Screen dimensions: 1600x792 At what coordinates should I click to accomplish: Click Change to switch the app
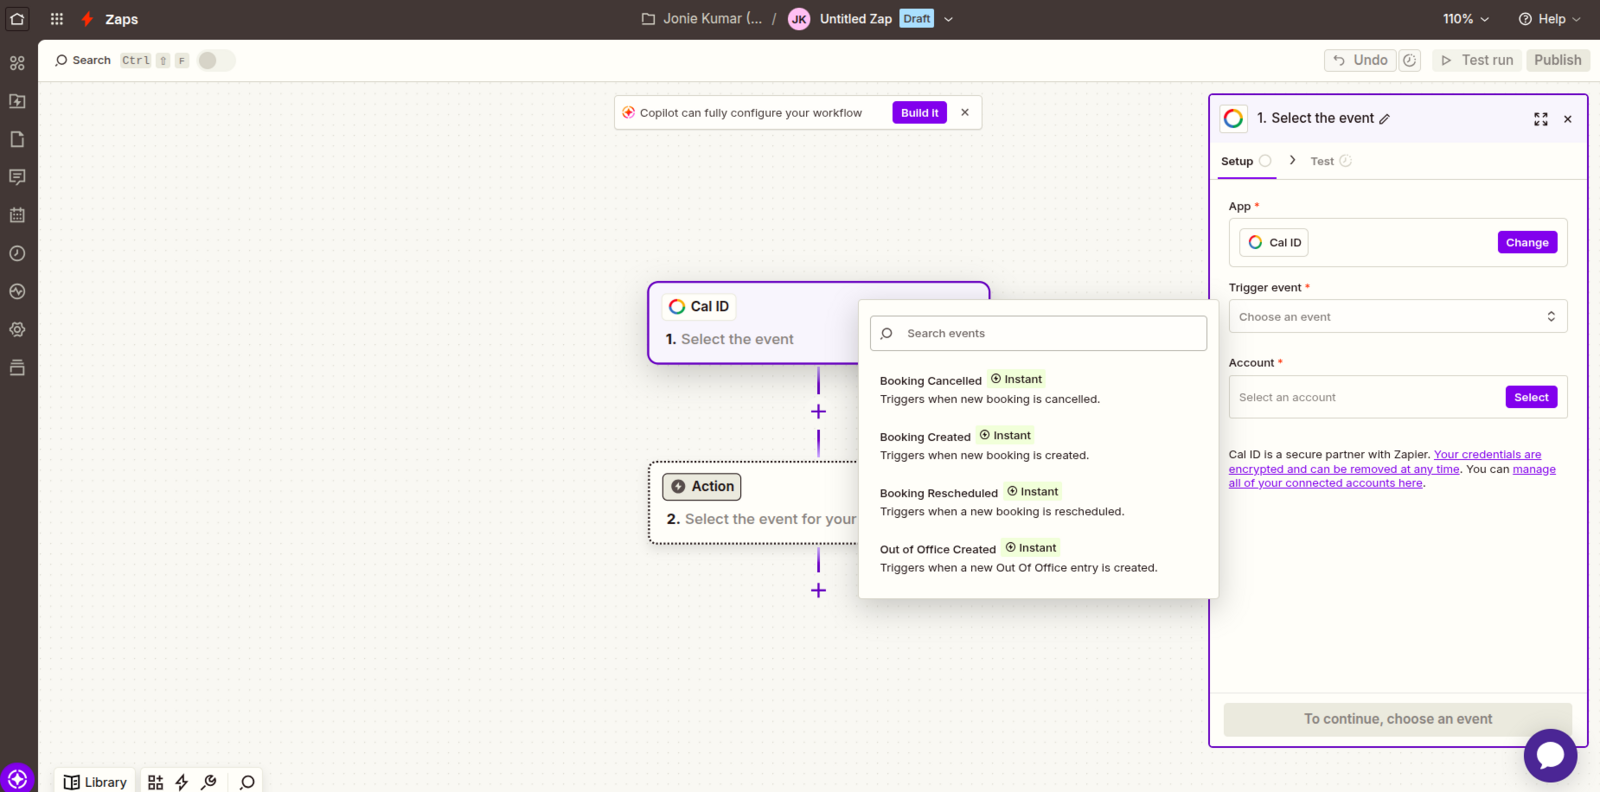tap(1527, 243)
